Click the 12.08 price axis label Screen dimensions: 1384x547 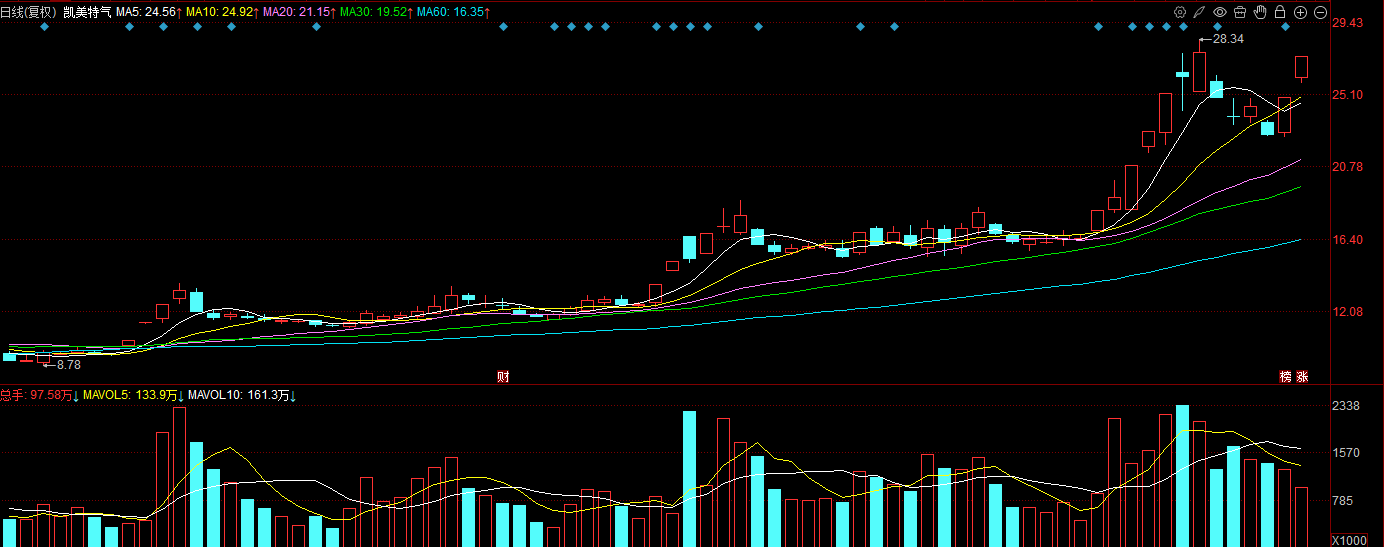[1349, 312]
